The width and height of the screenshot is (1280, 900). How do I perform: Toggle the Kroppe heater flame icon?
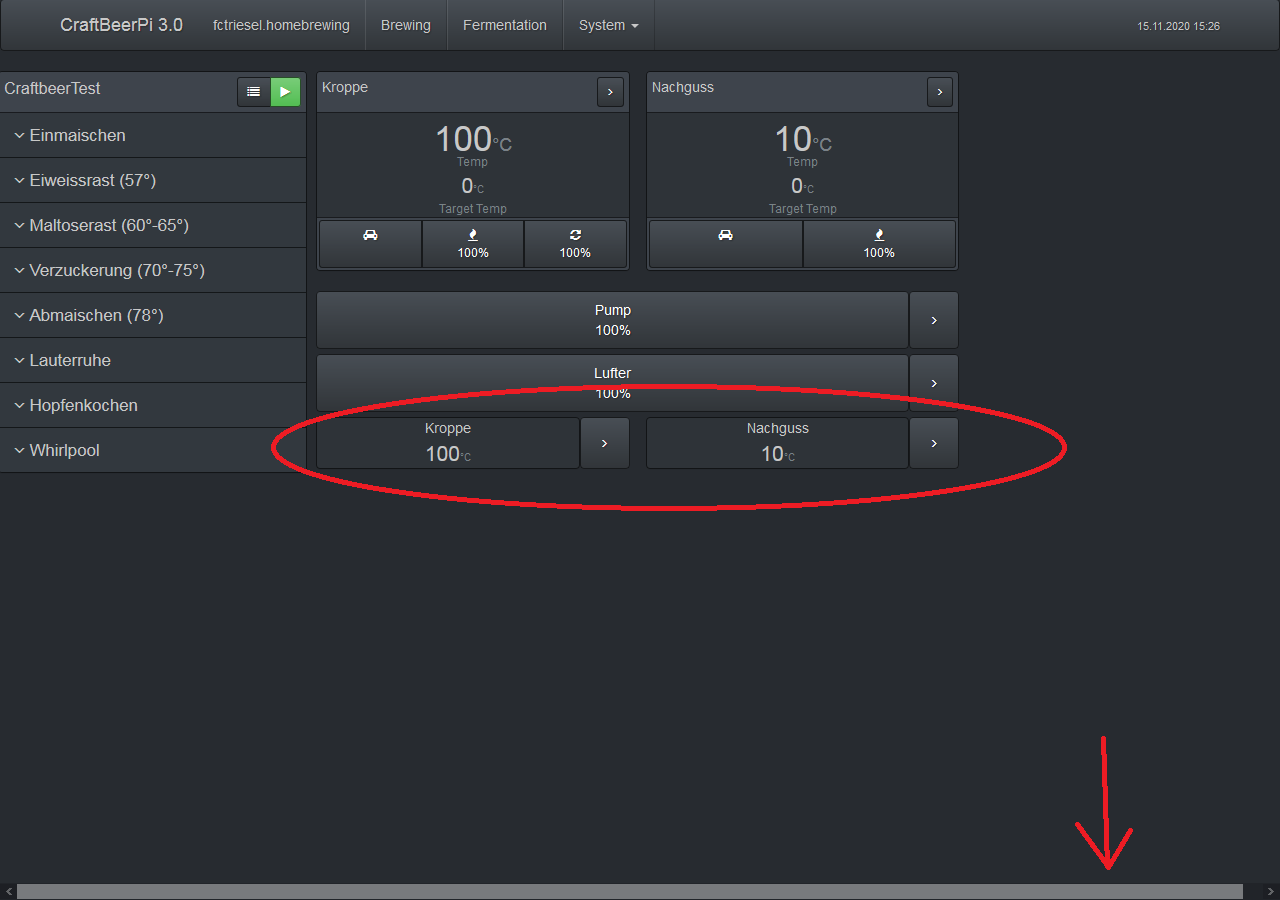(x=473, y=244)
